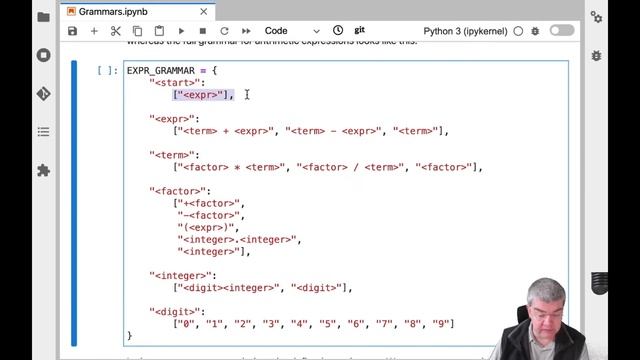Interrupt the kernel with stop button
640x360 pixels.
click(x=202, y=31)
